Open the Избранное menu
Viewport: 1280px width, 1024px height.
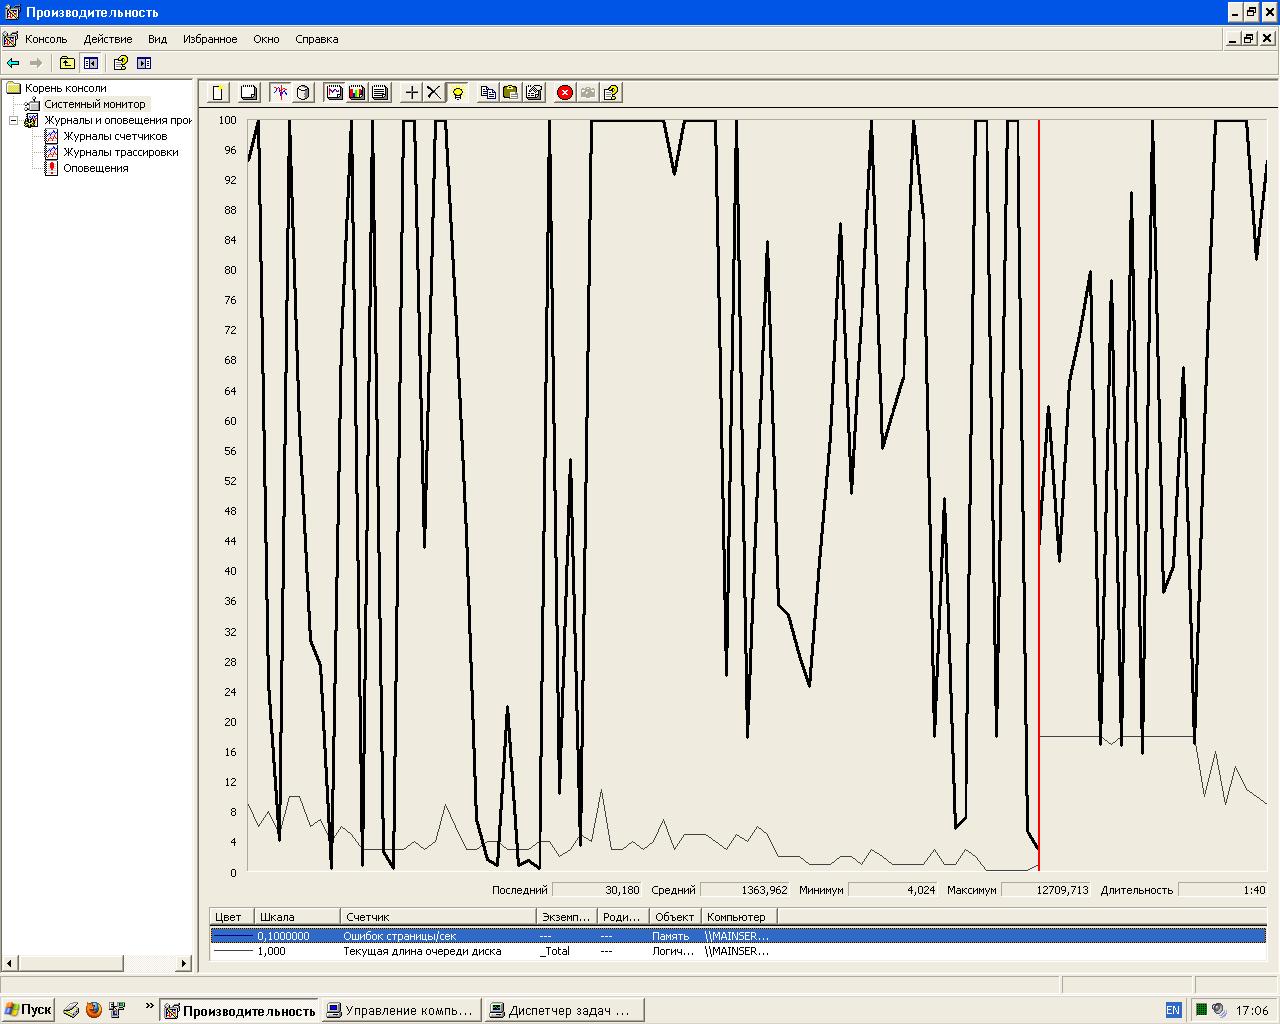point(210,39)
